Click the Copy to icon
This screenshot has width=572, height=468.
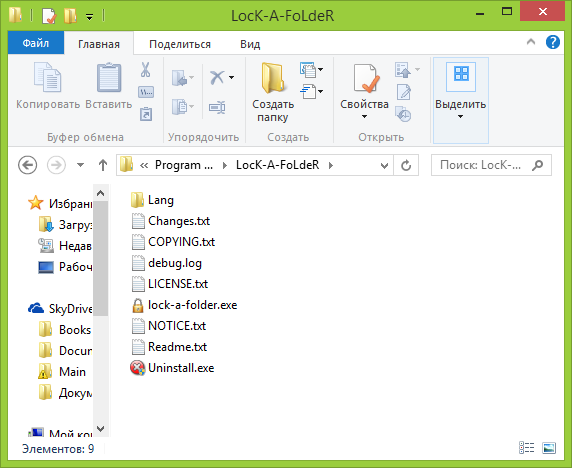[x=179, y=107]
